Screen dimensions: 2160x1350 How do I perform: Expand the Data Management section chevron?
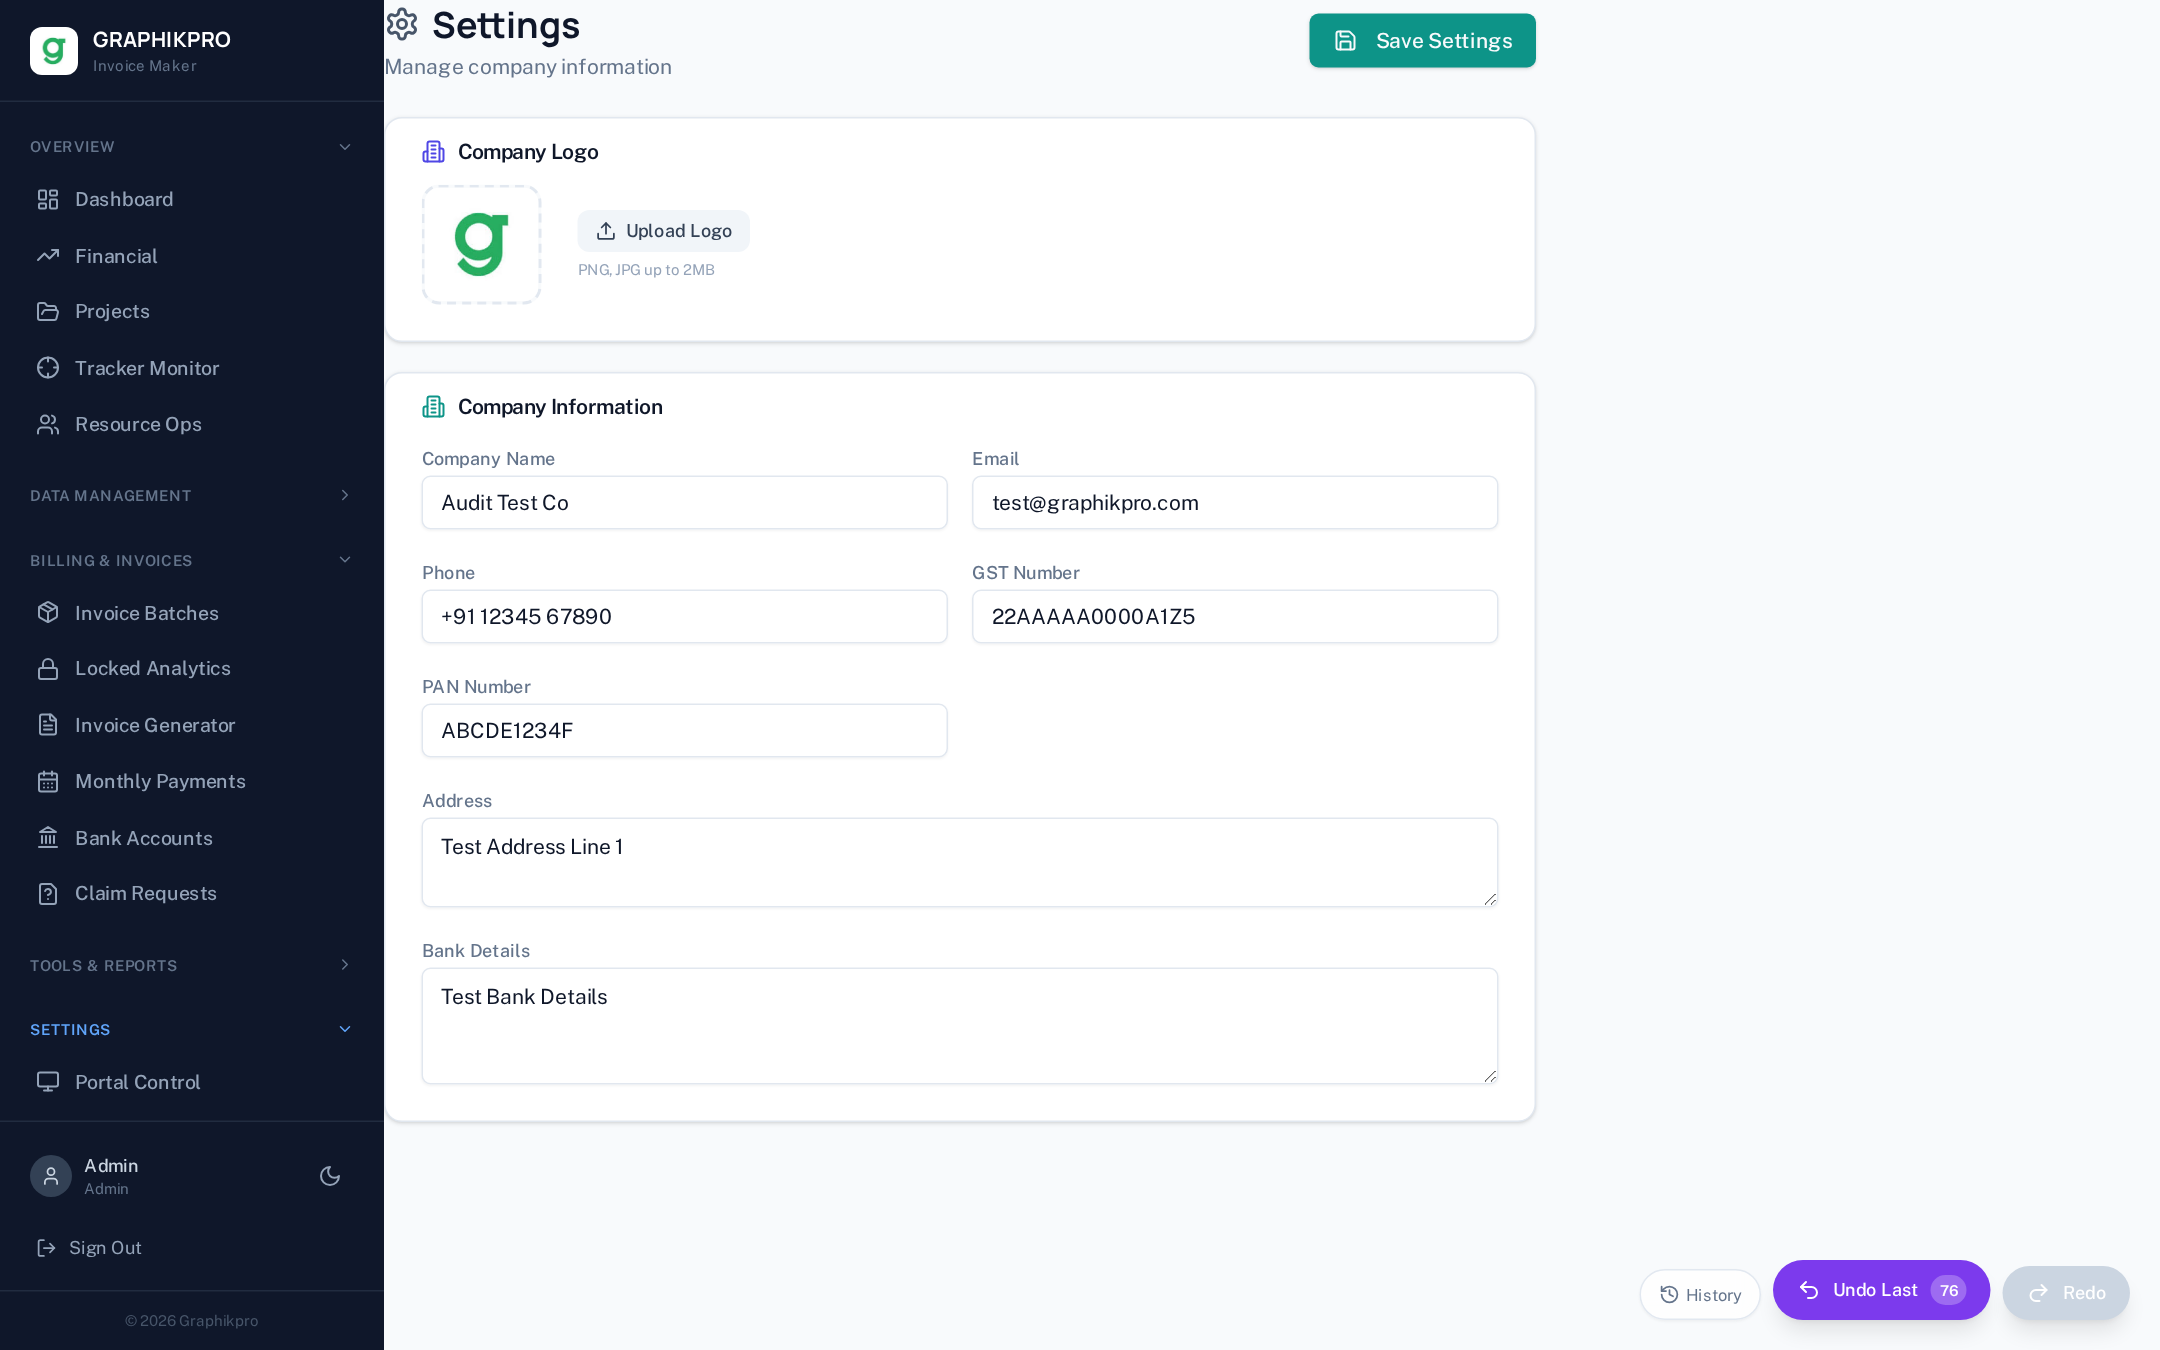[x=345, y=495]
